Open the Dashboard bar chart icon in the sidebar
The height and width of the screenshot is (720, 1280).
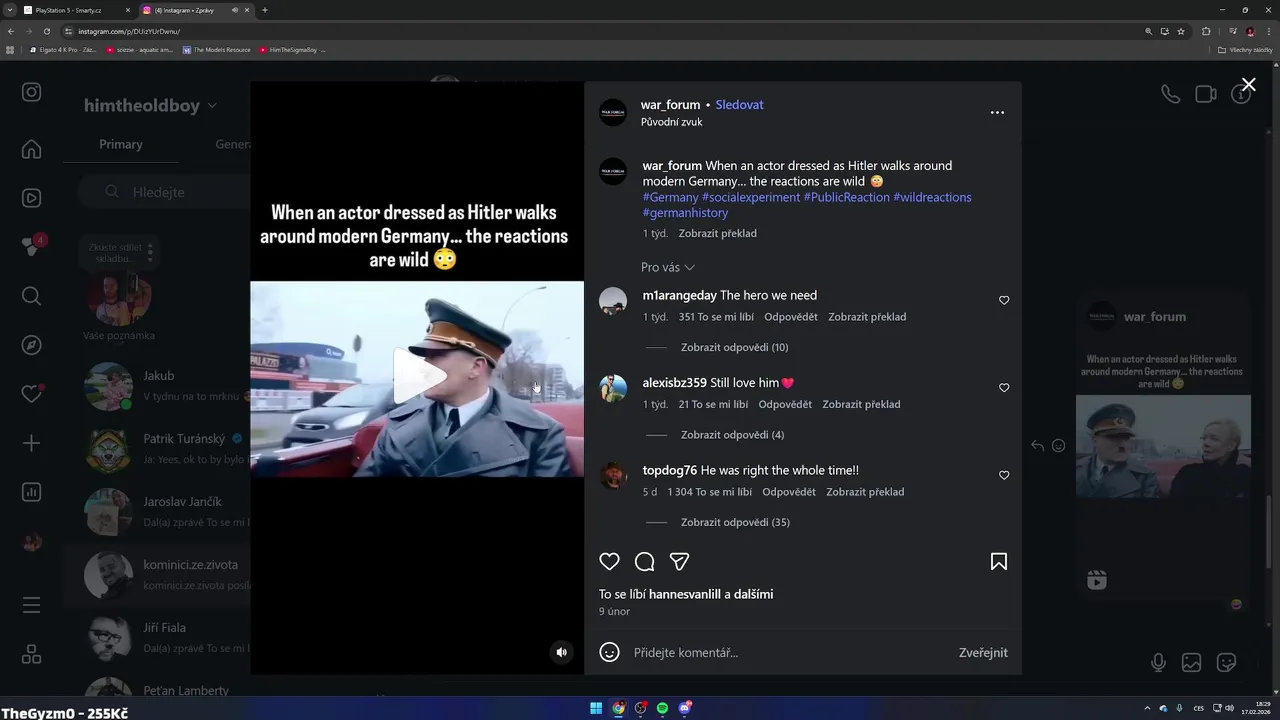pos(32,492)
